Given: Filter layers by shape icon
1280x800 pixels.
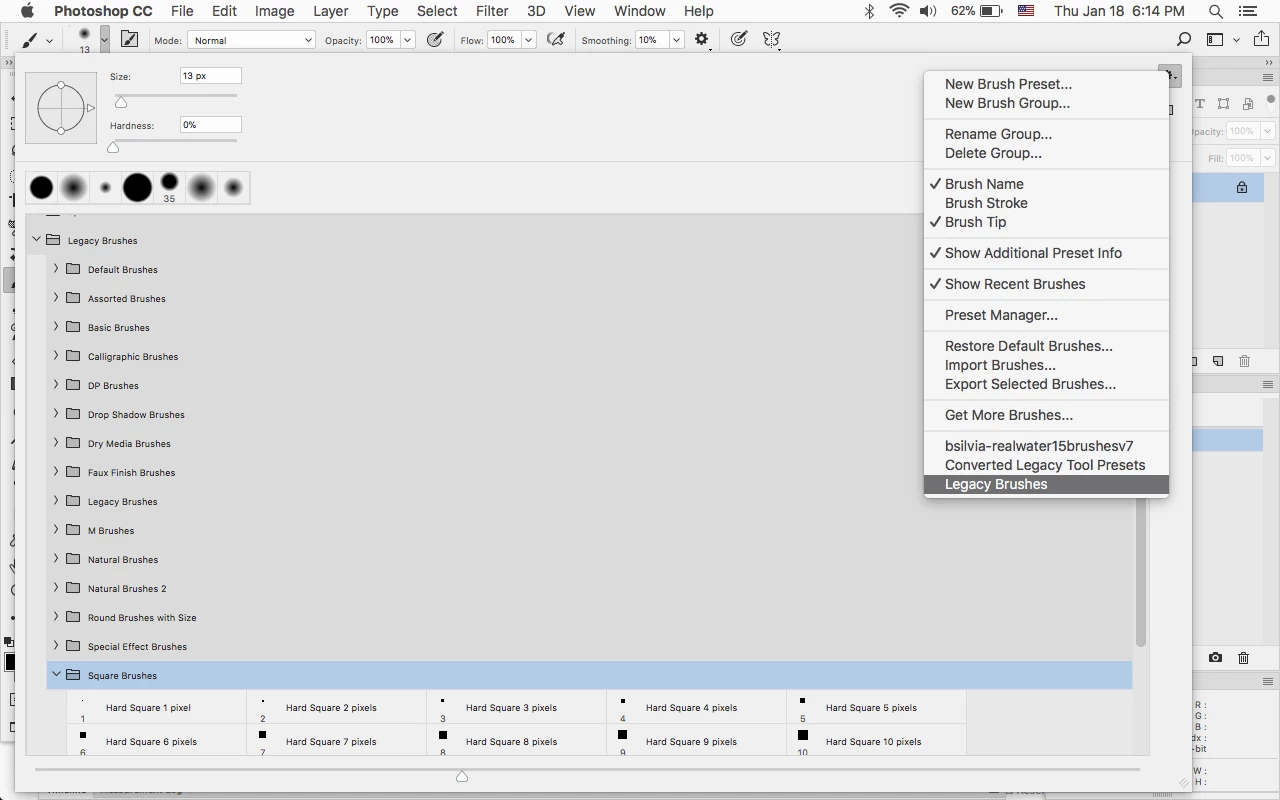Looking at the screenshot, I should click(1224, 103).
